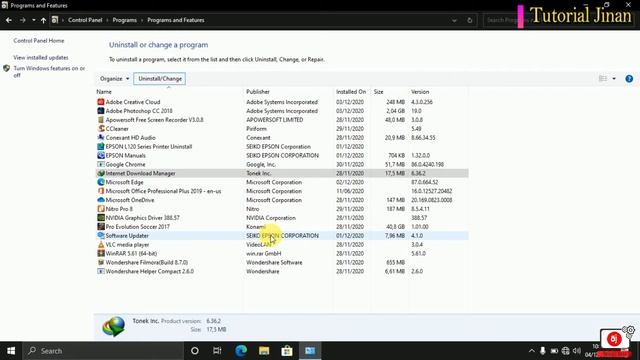Show hidden system tray icons
Screen dimensions: 640x360
[531, 351]
